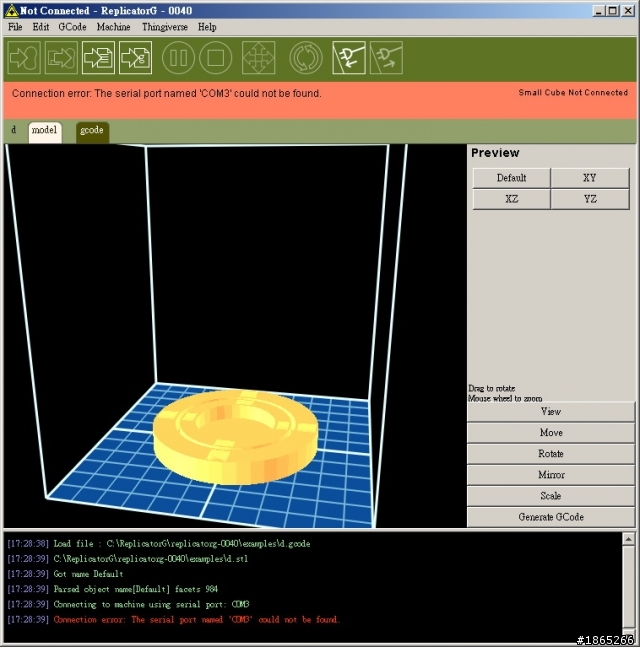Click the ReplicatorG title bar app icon

pos(11,11)
